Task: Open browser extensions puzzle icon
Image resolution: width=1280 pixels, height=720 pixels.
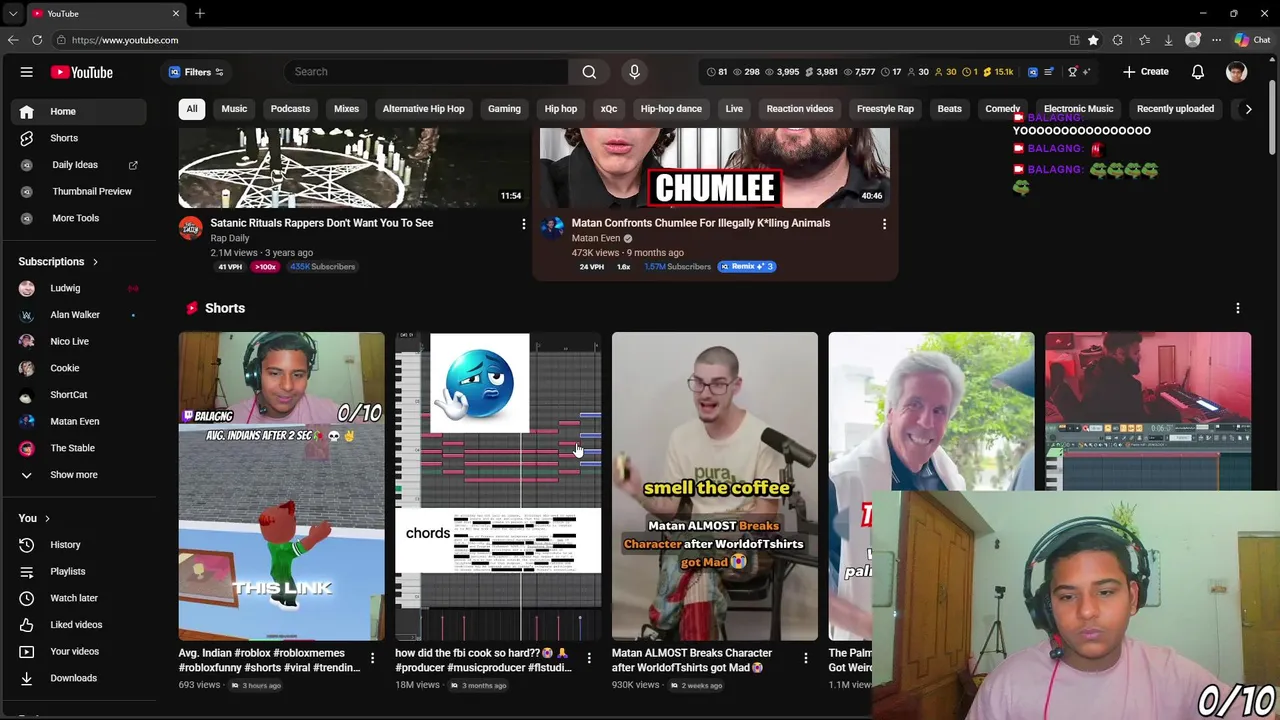Action: [x=1118, y=40]
